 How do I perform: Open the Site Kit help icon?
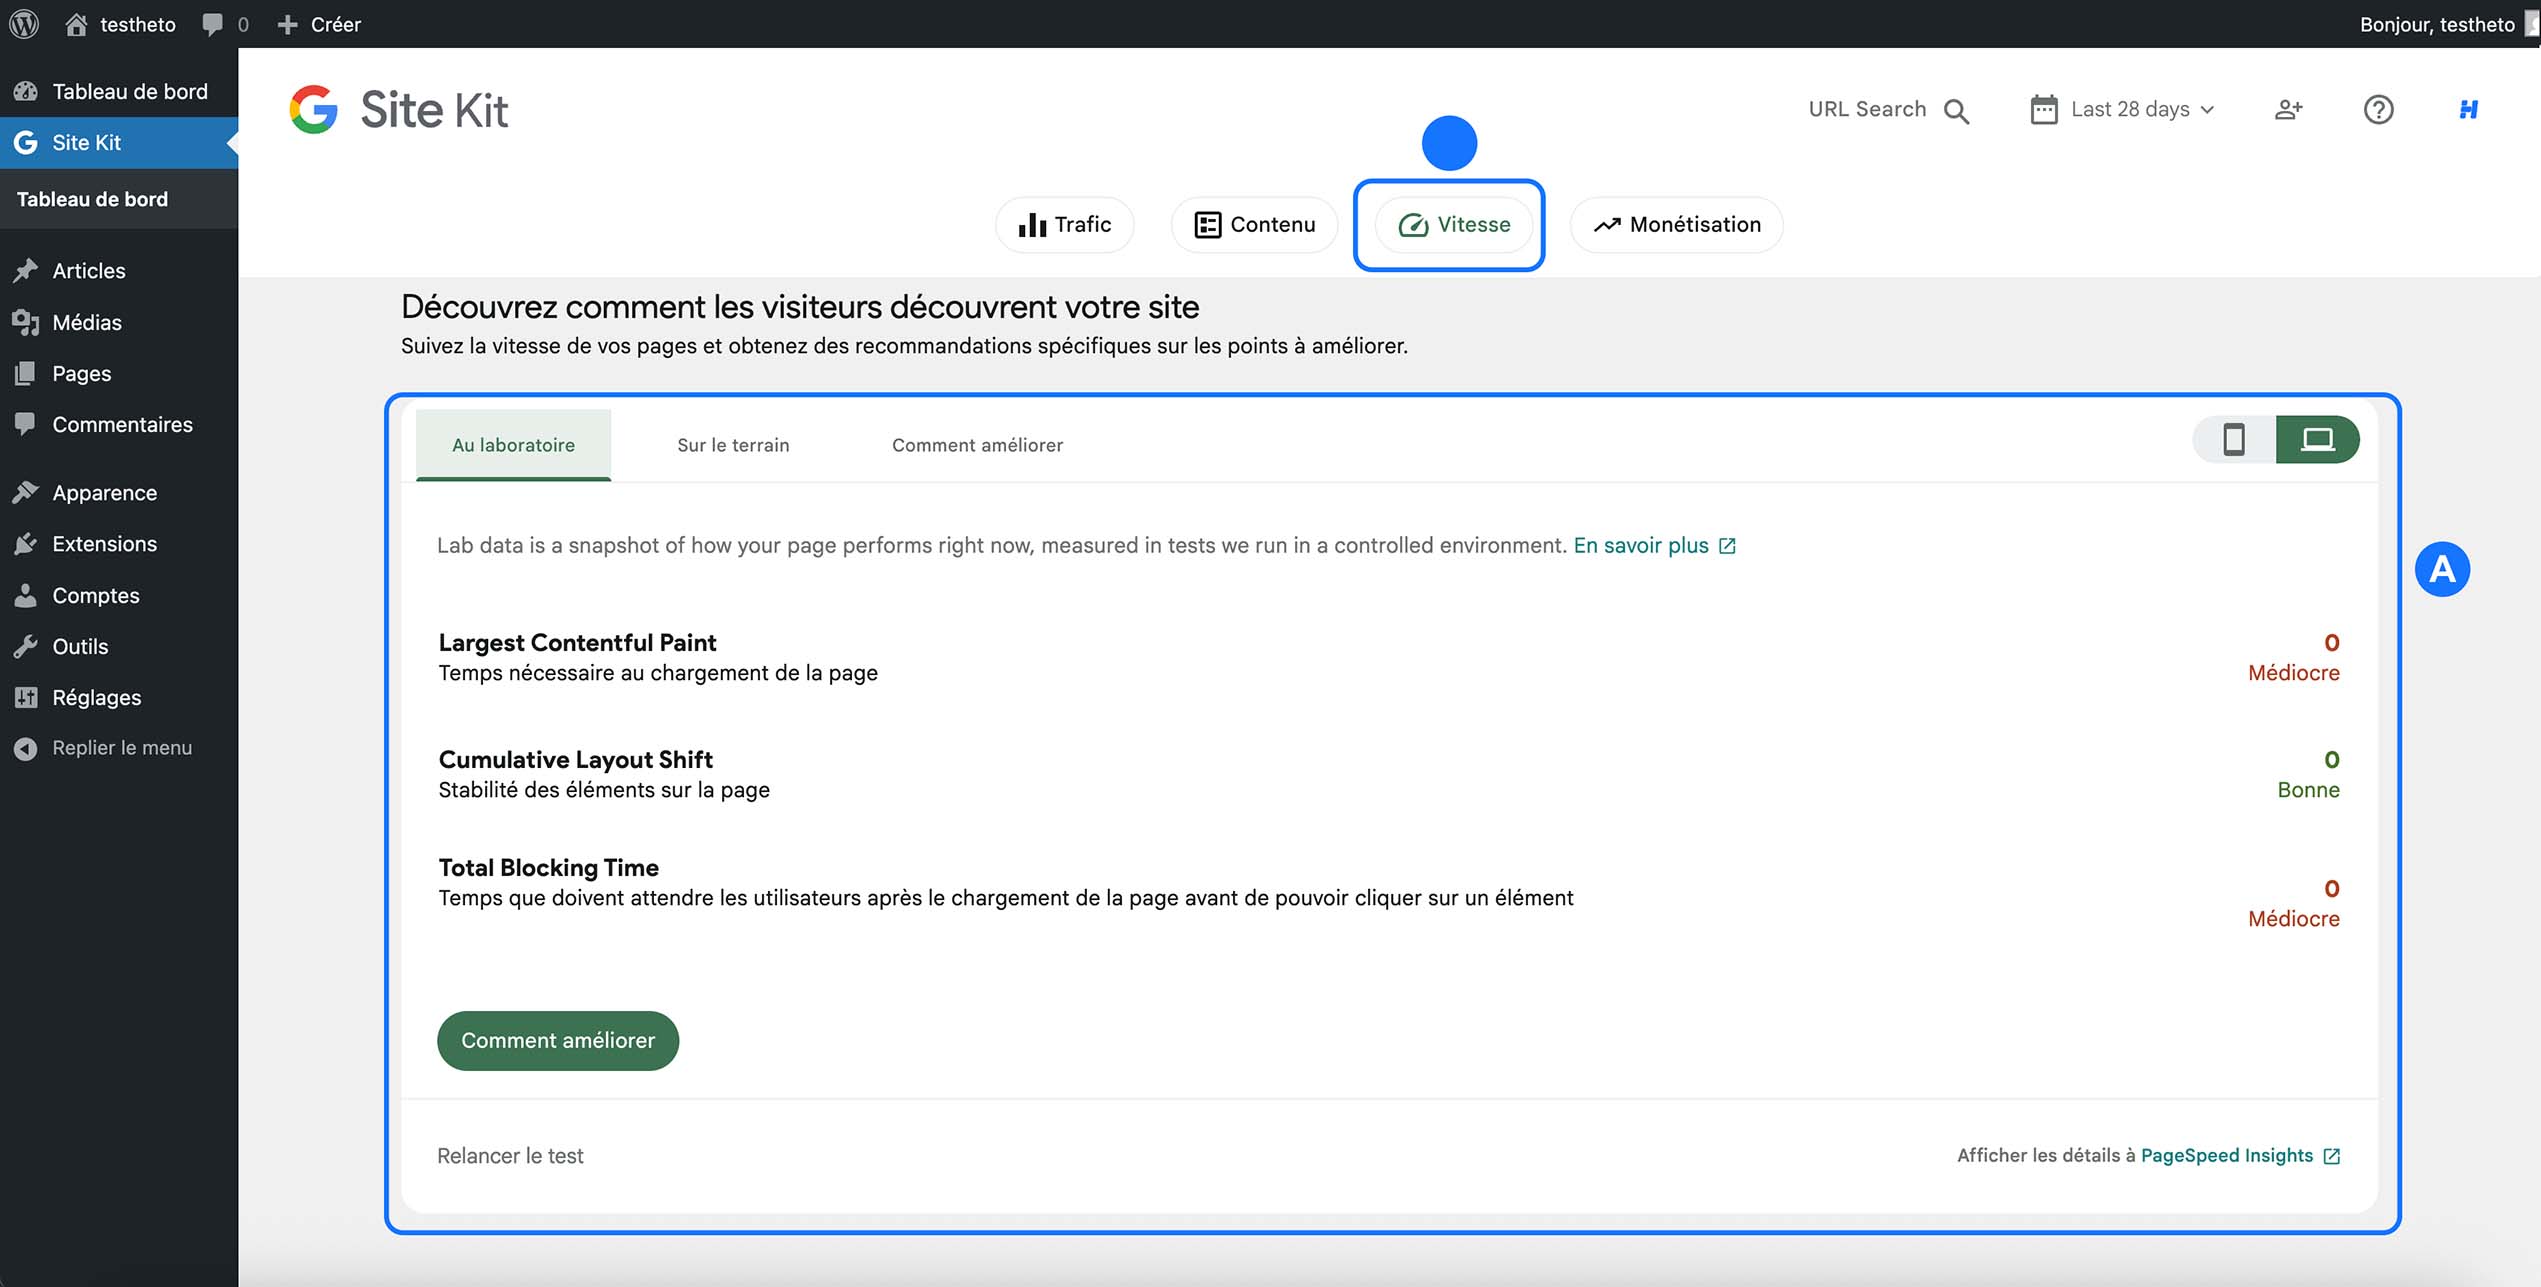[2379, 110]
